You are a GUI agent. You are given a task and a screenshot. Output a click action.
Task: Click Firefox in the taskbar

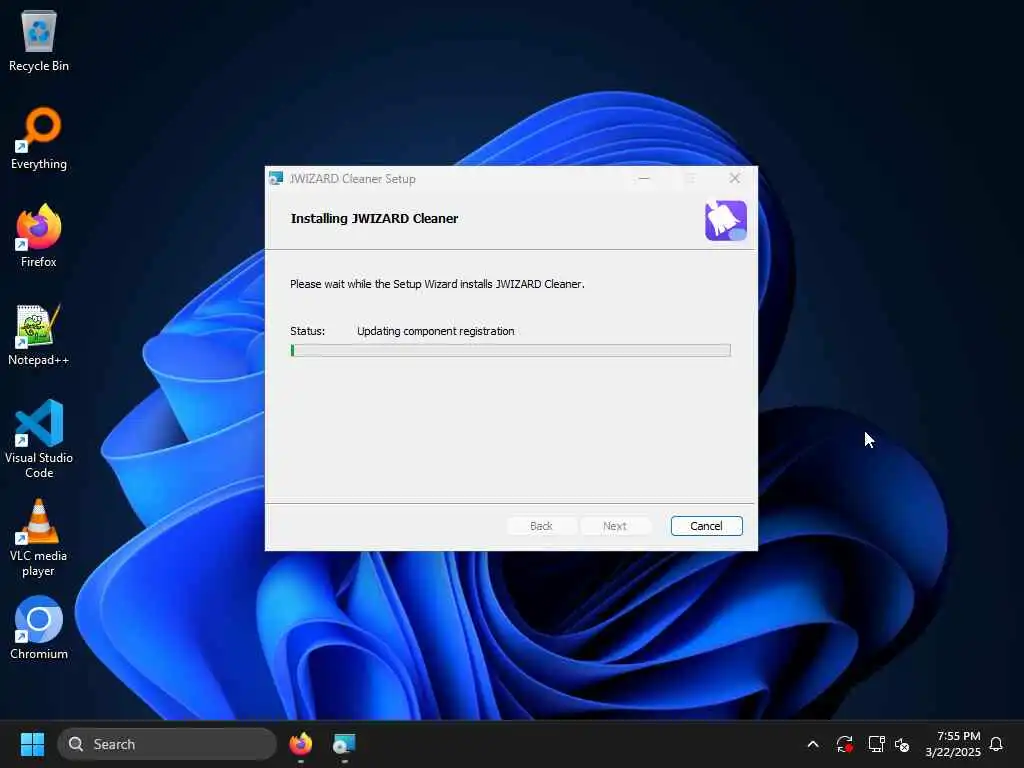(x=300, y=744)
